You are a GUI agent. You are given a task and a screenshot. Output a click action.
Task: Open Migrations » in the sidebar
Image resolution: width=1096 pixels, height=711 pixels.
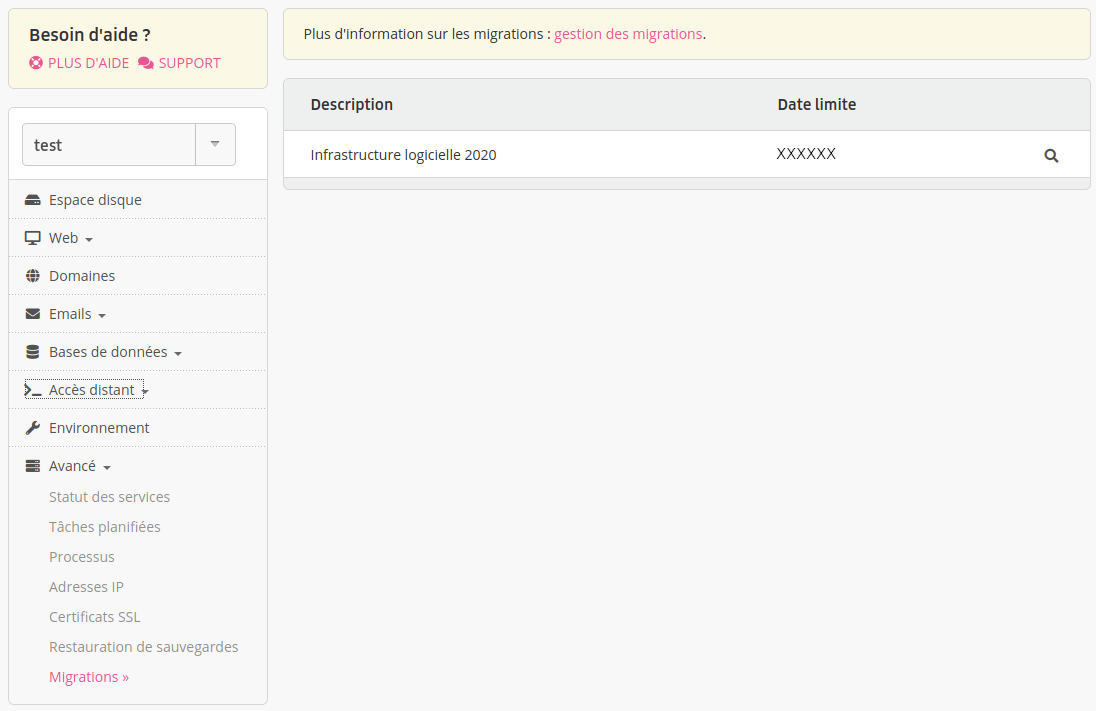(89, 676)
